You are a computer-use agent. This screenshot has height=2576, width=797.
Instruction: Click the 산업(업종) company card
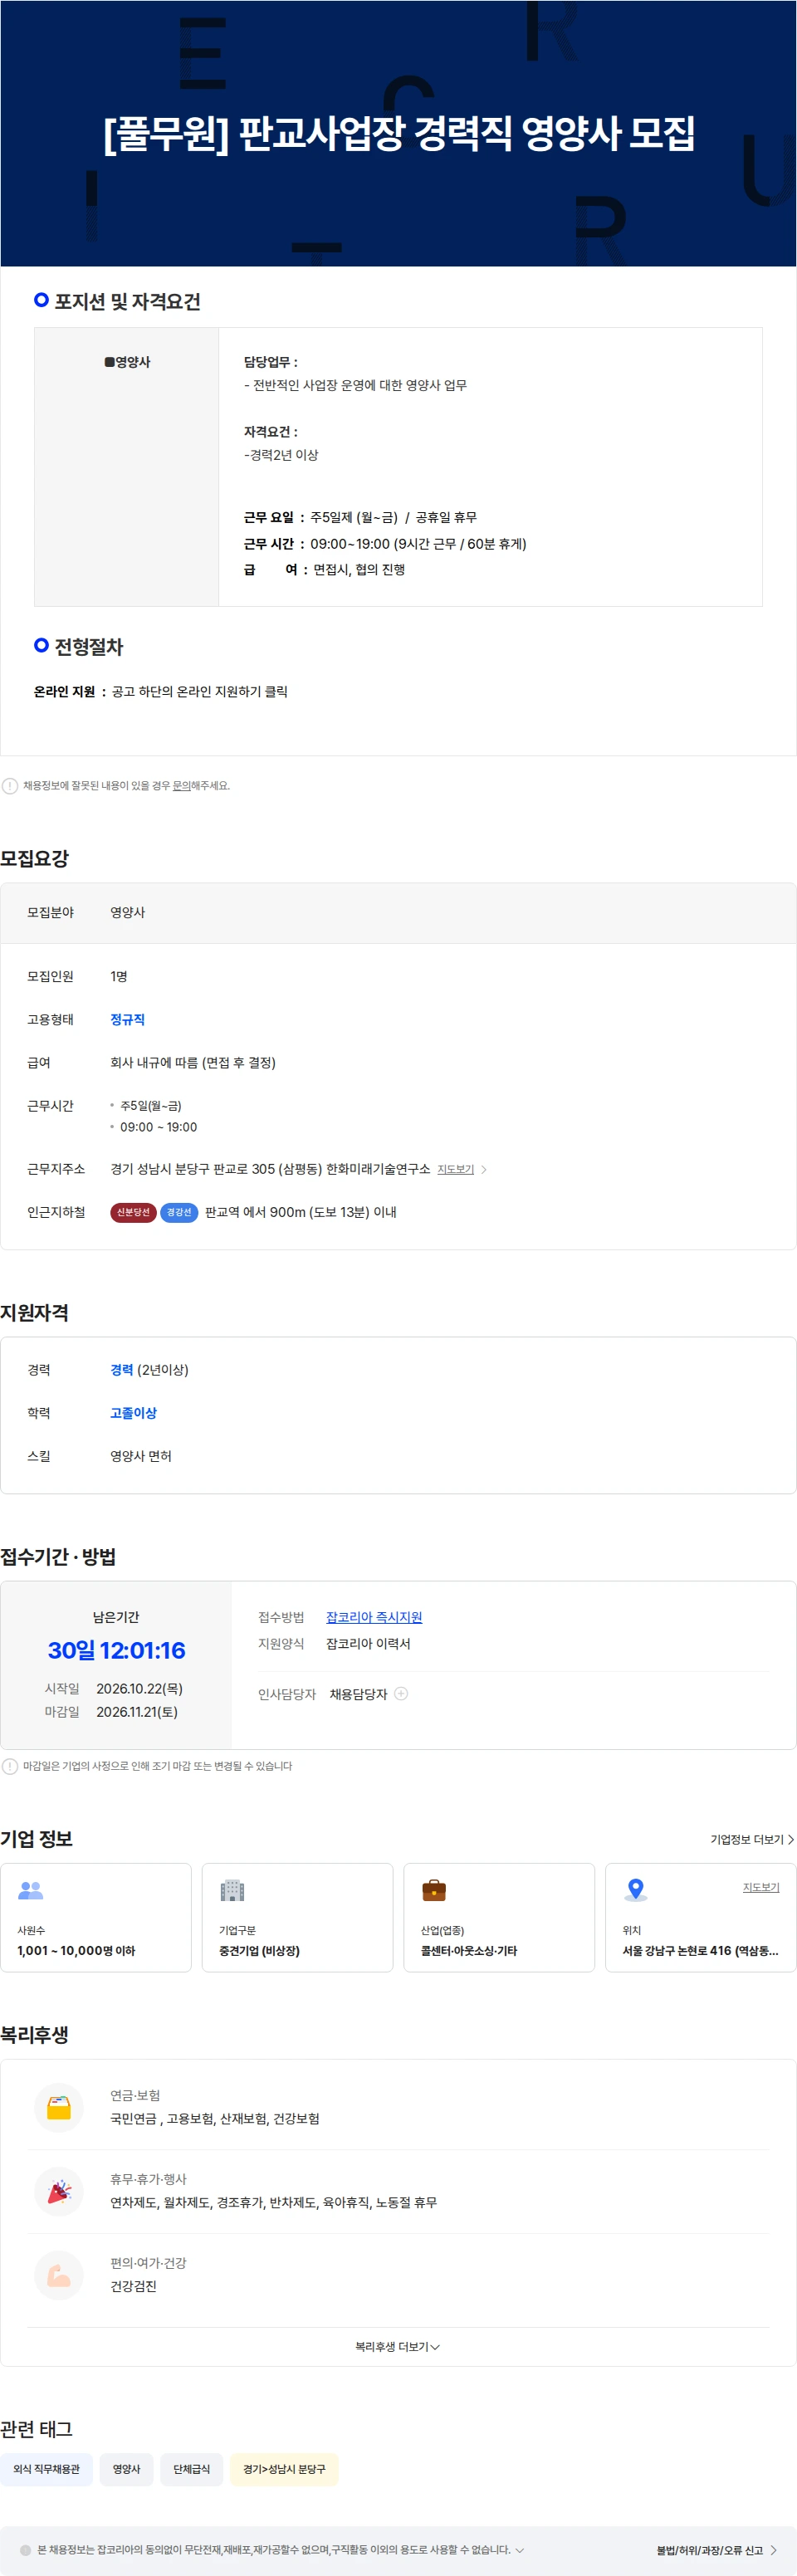[x=499, y=1918]
